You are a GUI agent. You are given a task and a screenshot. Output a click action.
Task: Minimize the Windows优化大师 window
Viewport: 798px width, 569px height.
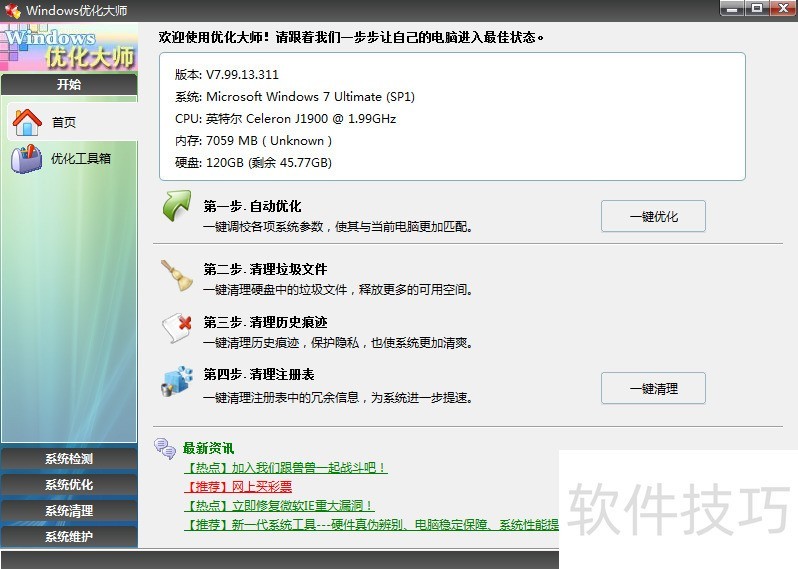tap(732, 8)
